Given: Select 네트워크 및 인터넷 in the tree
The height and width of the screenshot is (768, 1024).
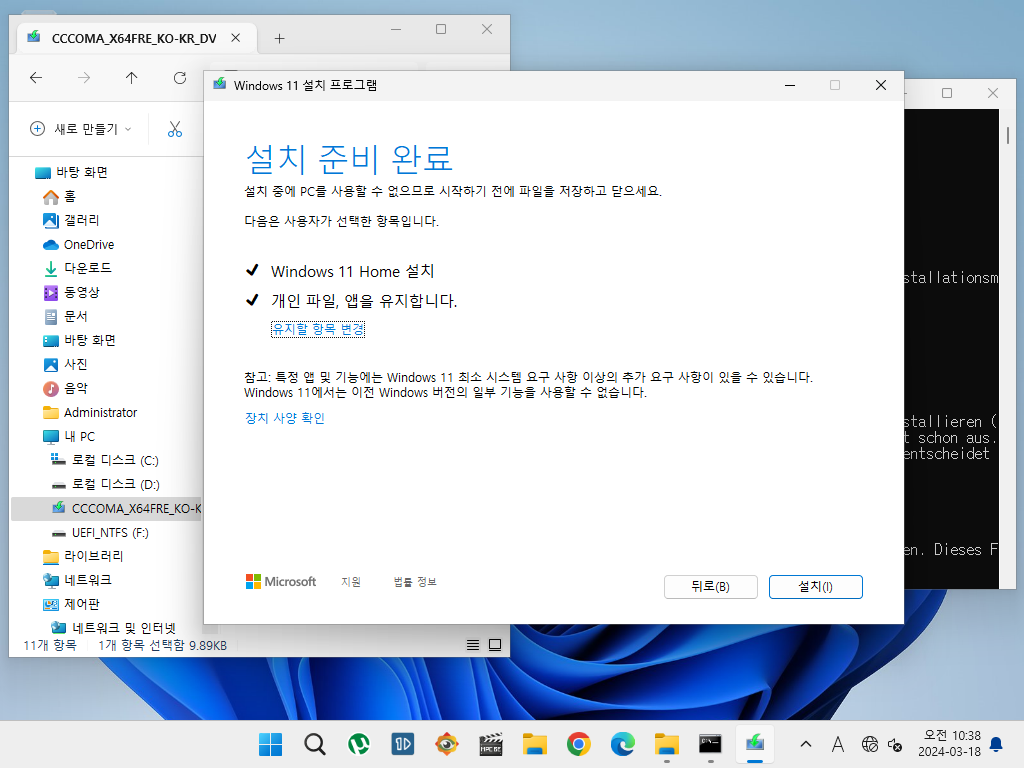Looking at the screenshot, I should pyautogui.click(x=114, y=628).
